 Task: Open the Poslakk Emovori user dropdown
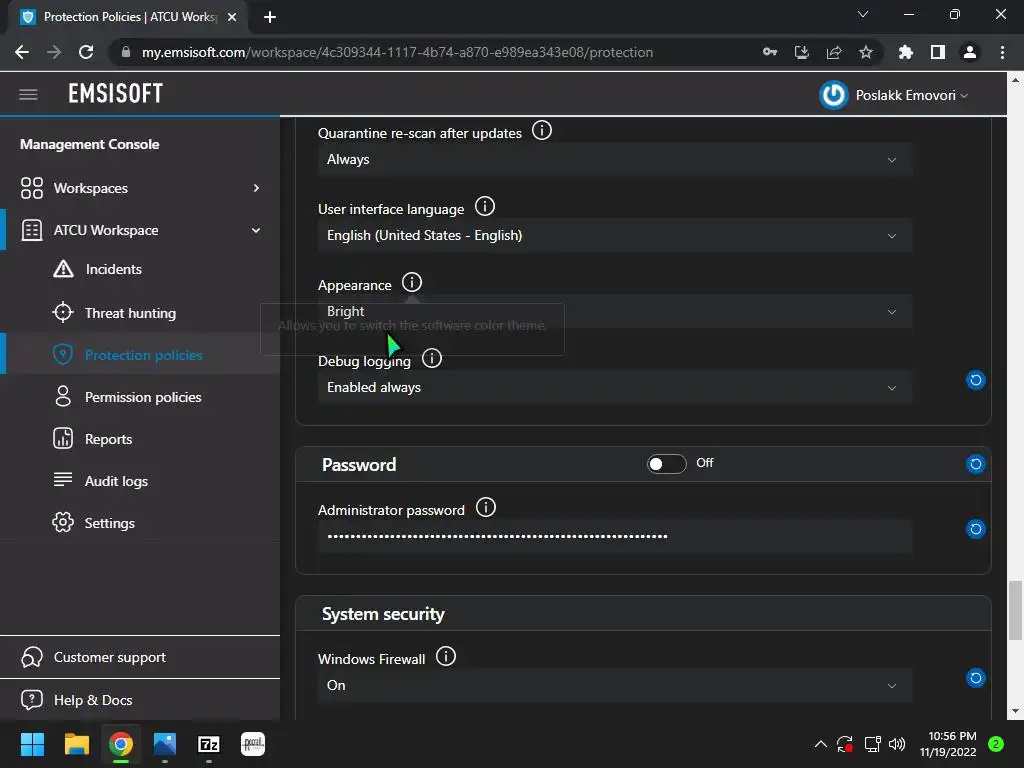(x=912, y=95)
